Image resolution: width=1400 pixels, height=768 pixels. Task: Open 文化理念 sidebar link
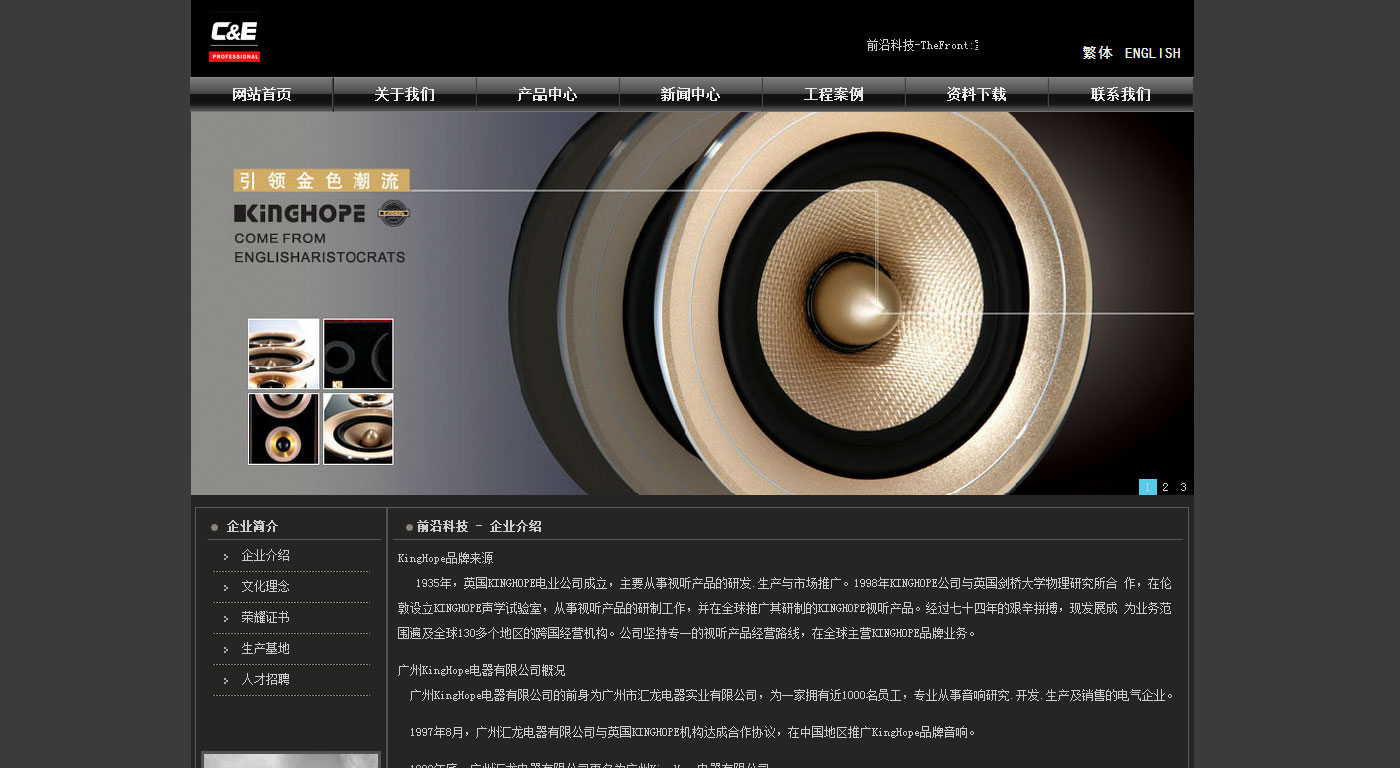point(265,587)
